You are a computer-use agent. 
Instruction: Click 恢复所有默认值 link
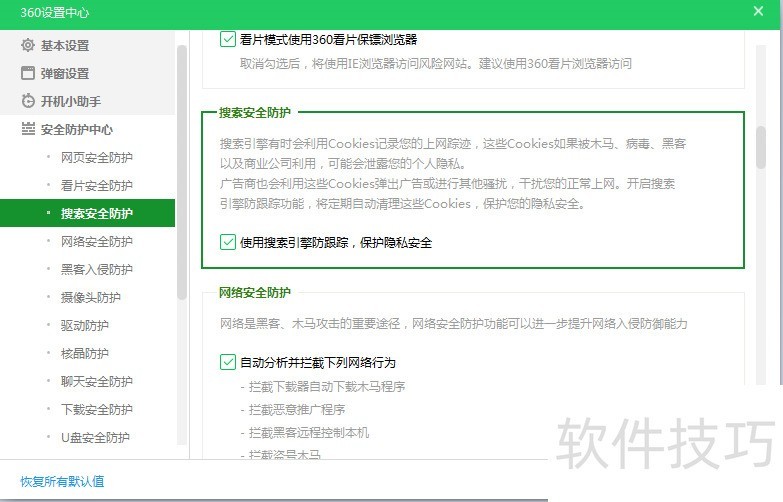(x=62, y=481)
